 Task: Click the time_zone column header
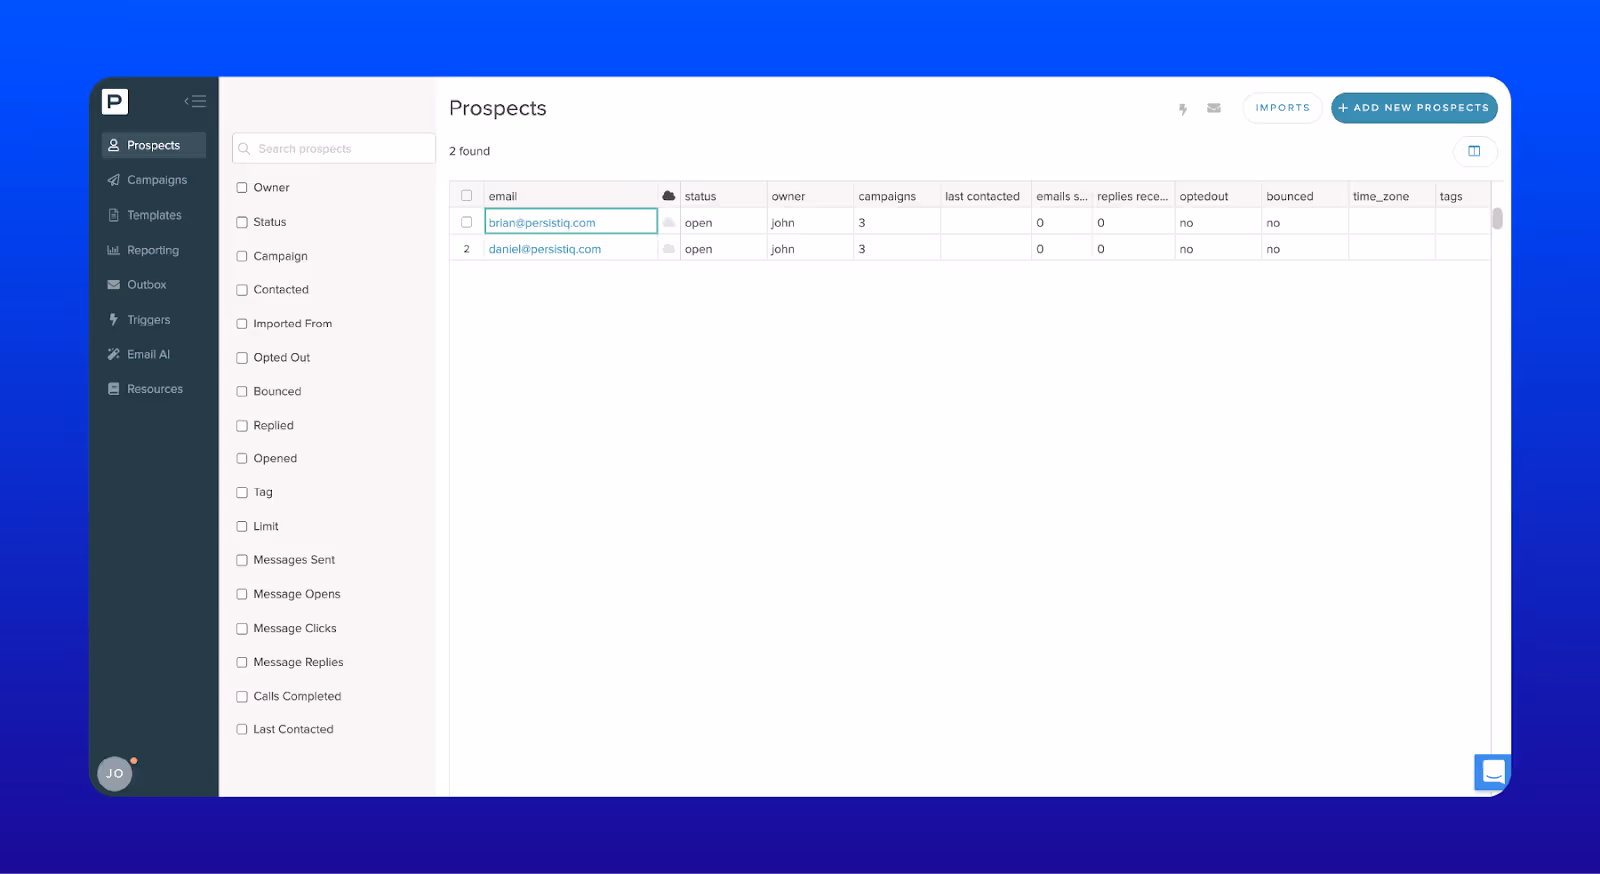(x=1392, y=196)
